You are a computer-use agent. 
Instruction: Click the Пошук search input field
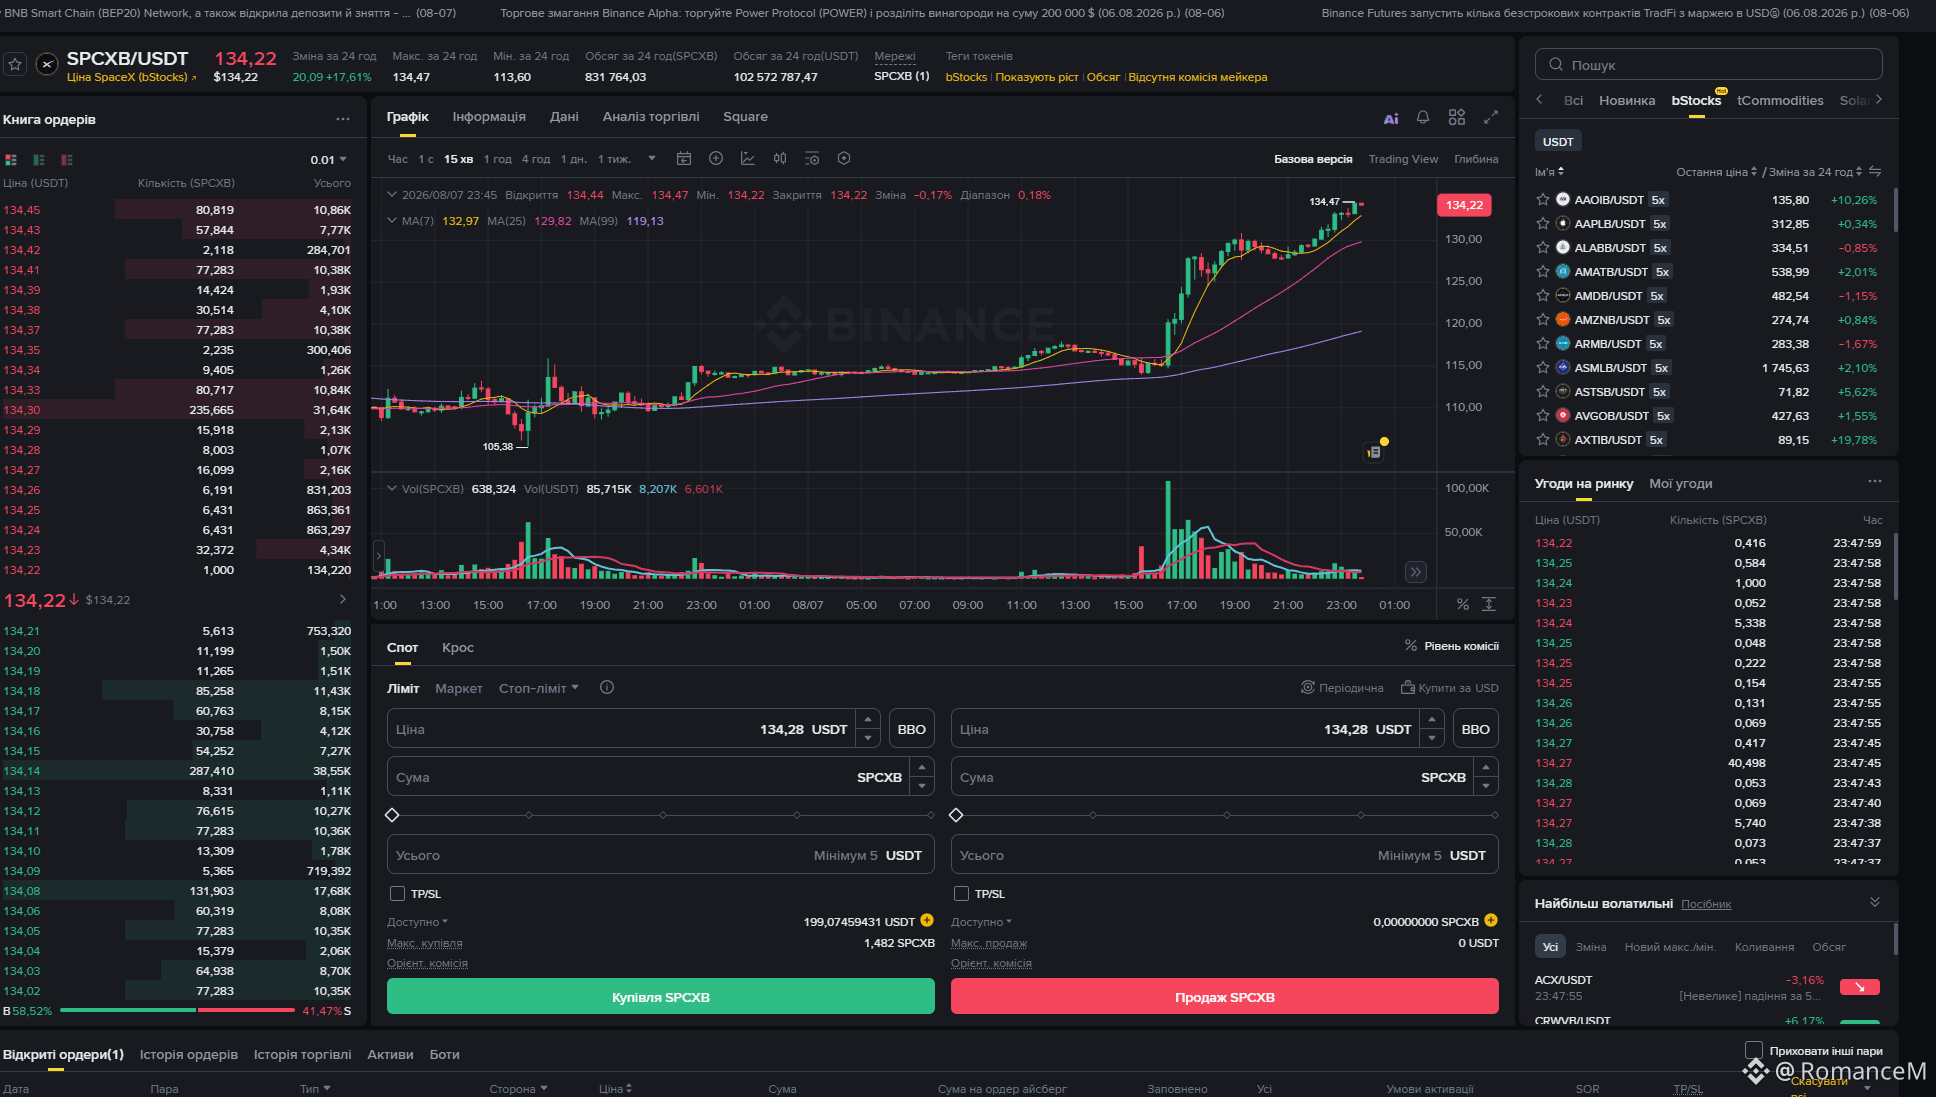pos(1709,65)
